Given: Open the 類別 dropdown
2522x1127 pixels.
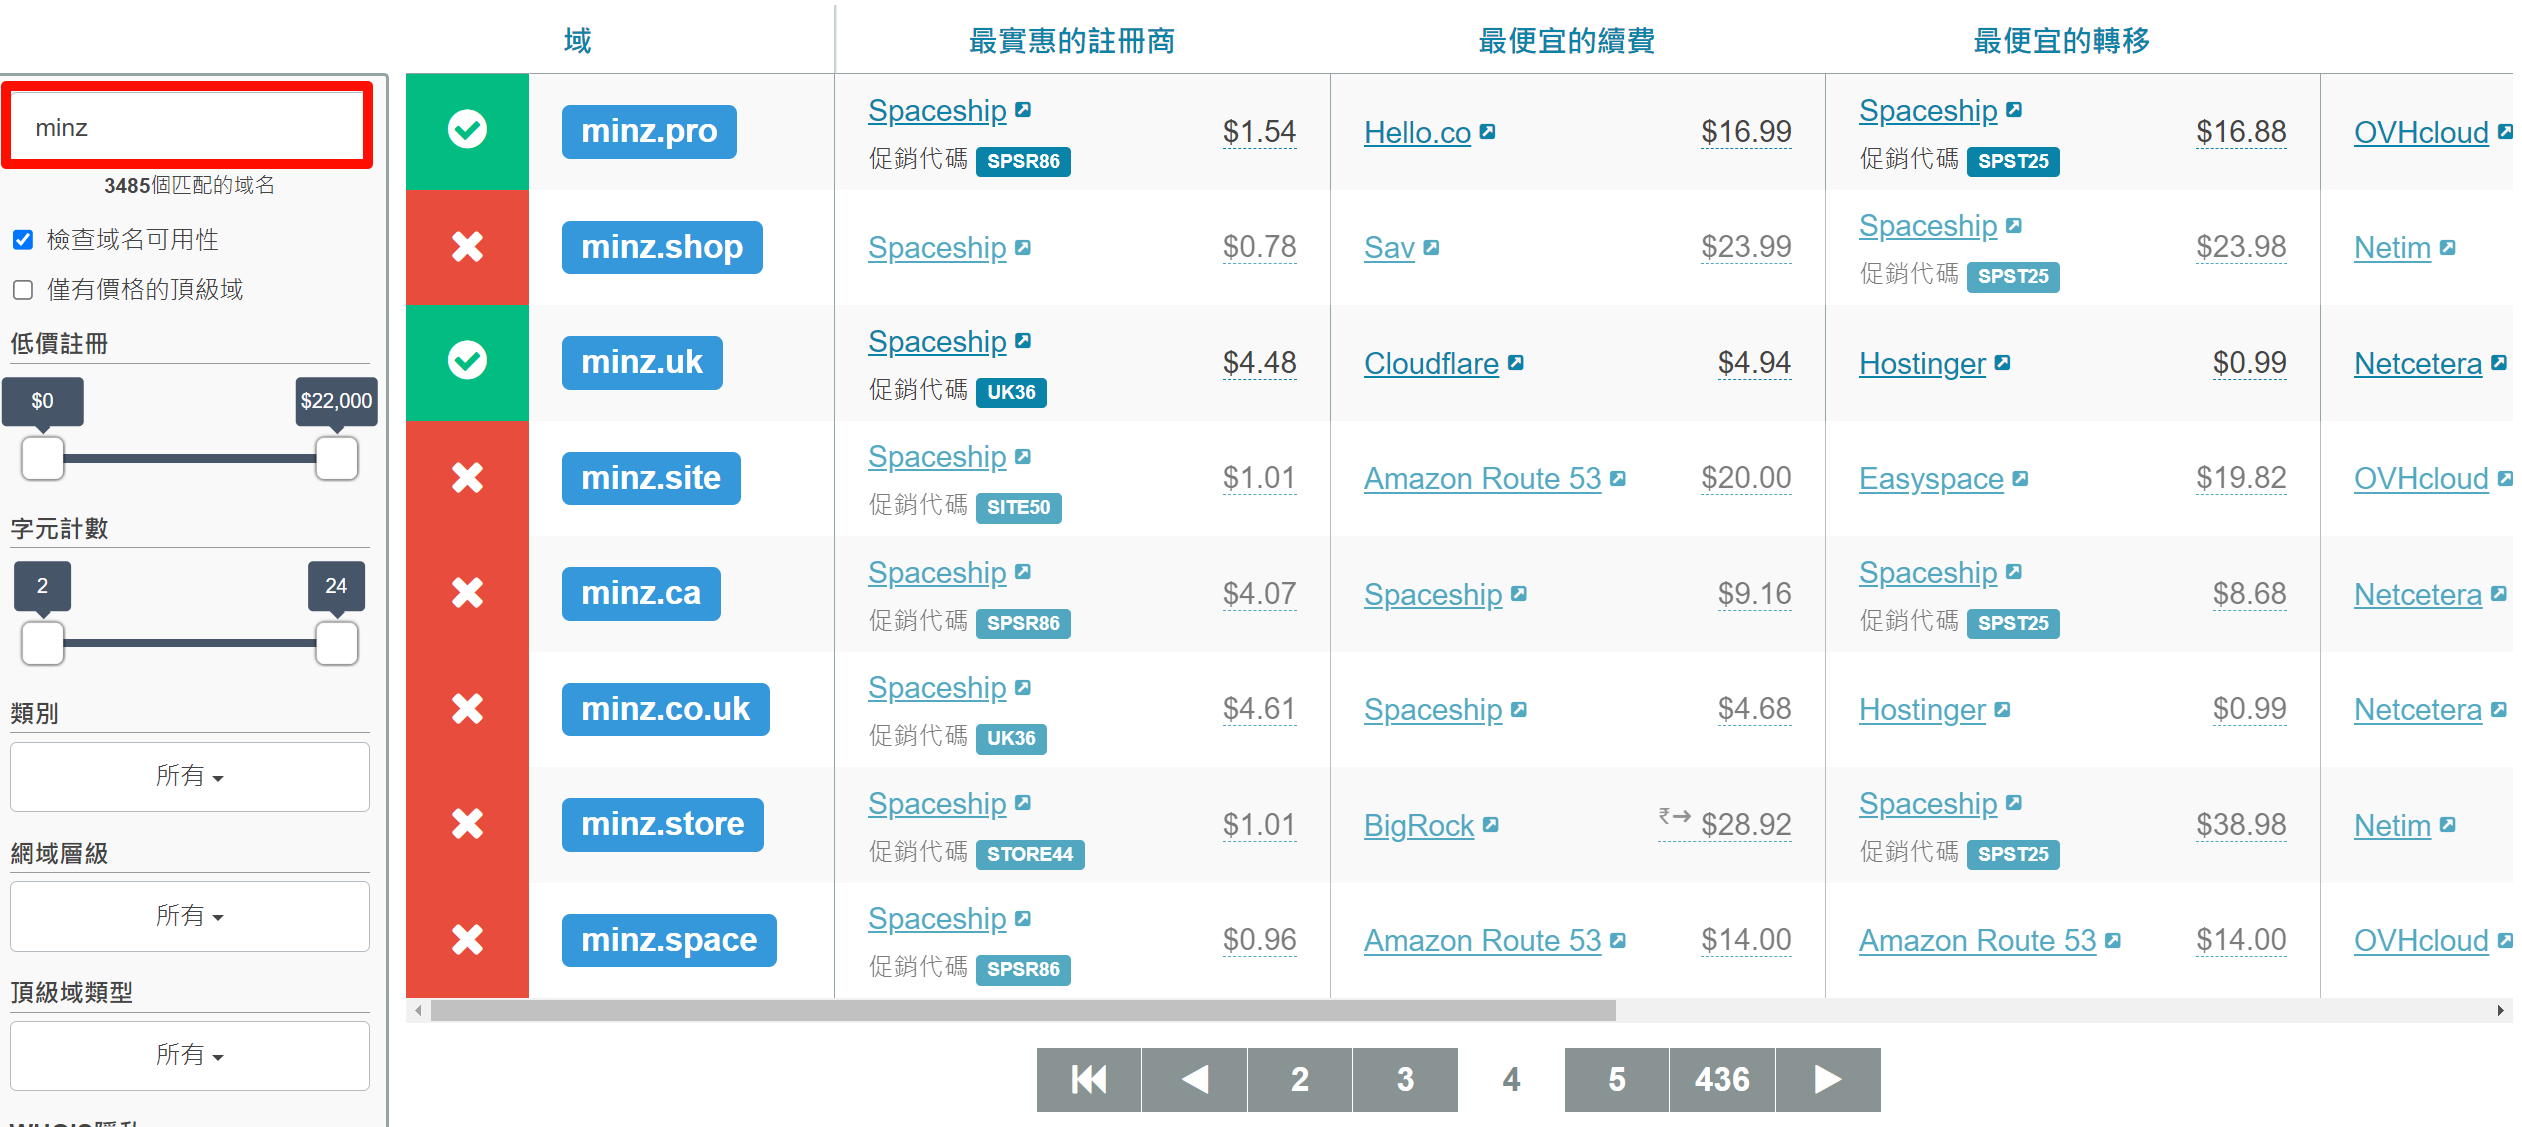Looking at the screenshot, I should coord(190,776).
